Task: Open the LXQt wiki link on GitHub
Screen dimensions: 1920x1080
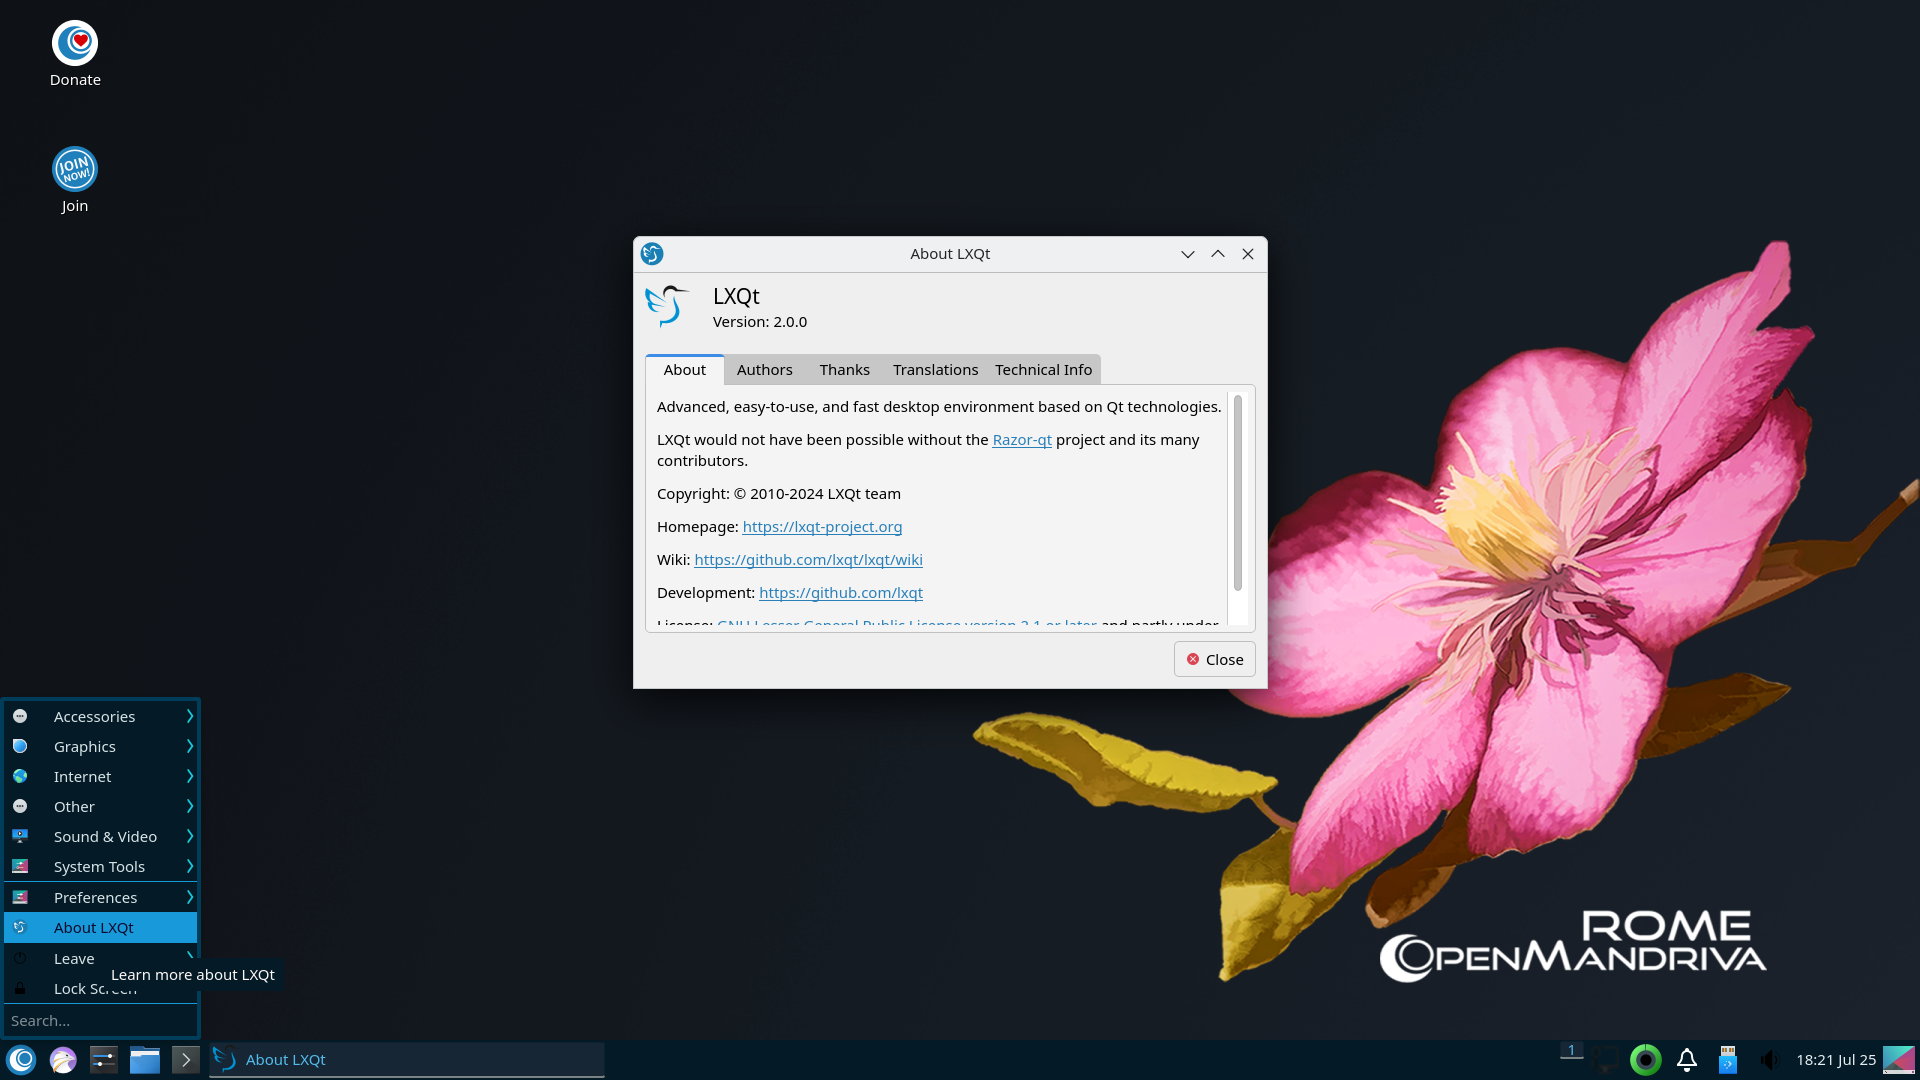Action: click(808, 560)
